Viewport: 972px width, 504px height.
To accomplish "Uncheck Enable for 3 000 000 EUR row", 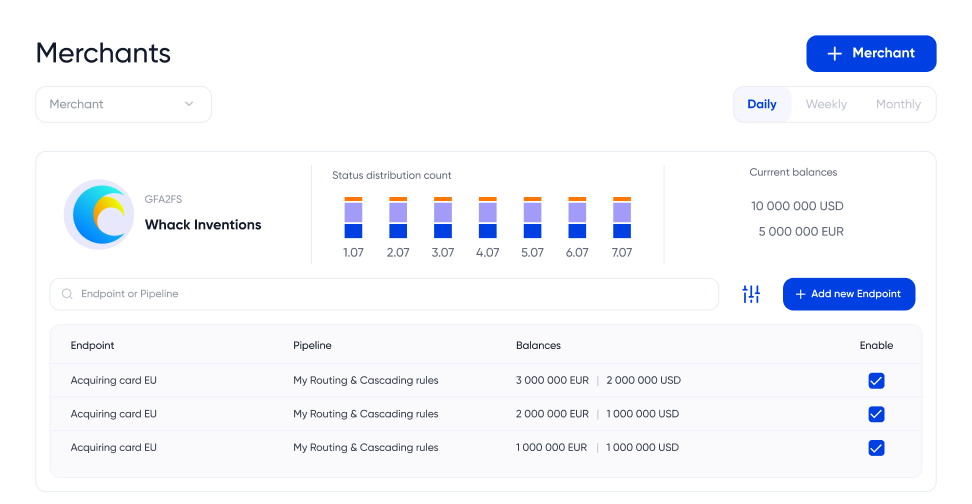I will tap(876, 381).
